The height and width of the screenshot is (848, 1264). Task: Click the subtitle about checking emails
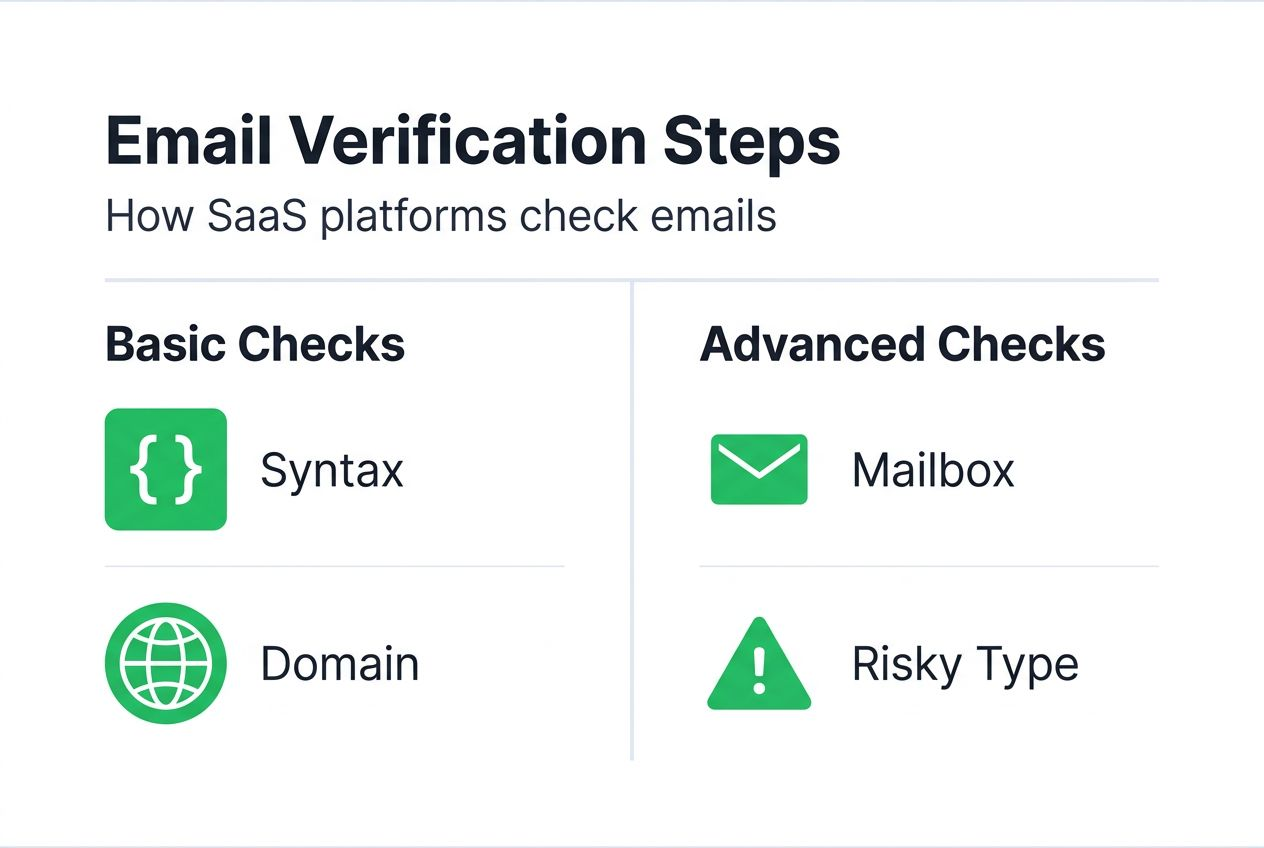(x=441, y=217)
